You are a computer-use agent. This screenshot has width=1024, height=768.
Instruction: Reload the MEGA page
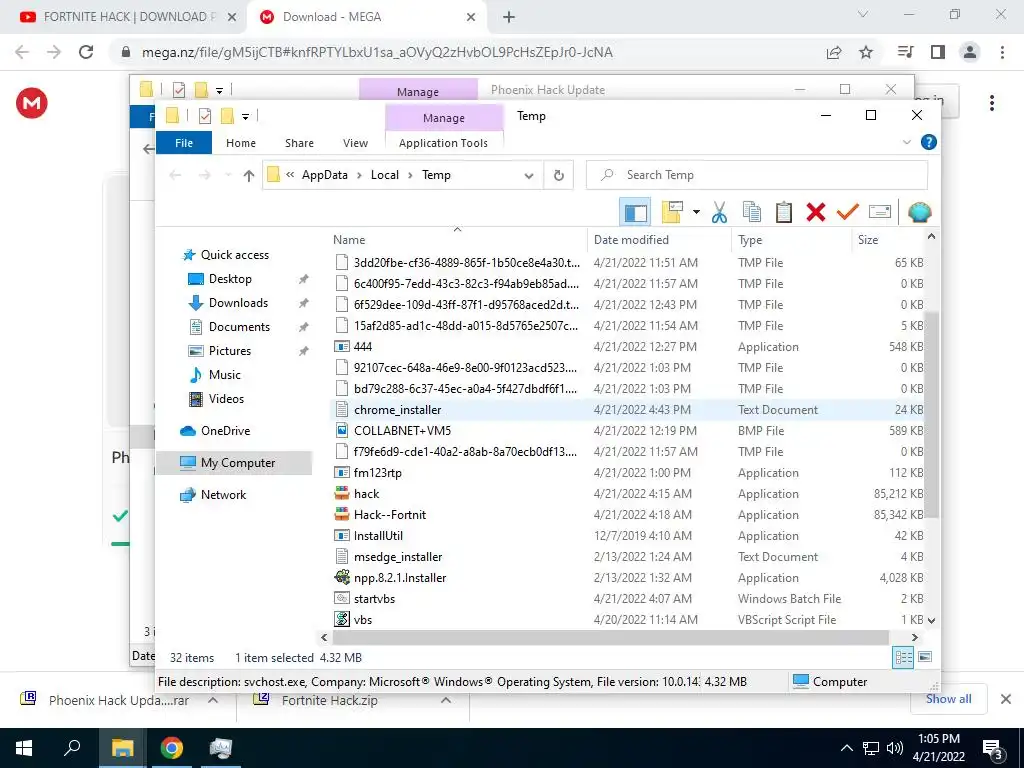click(x=86, y=52)
